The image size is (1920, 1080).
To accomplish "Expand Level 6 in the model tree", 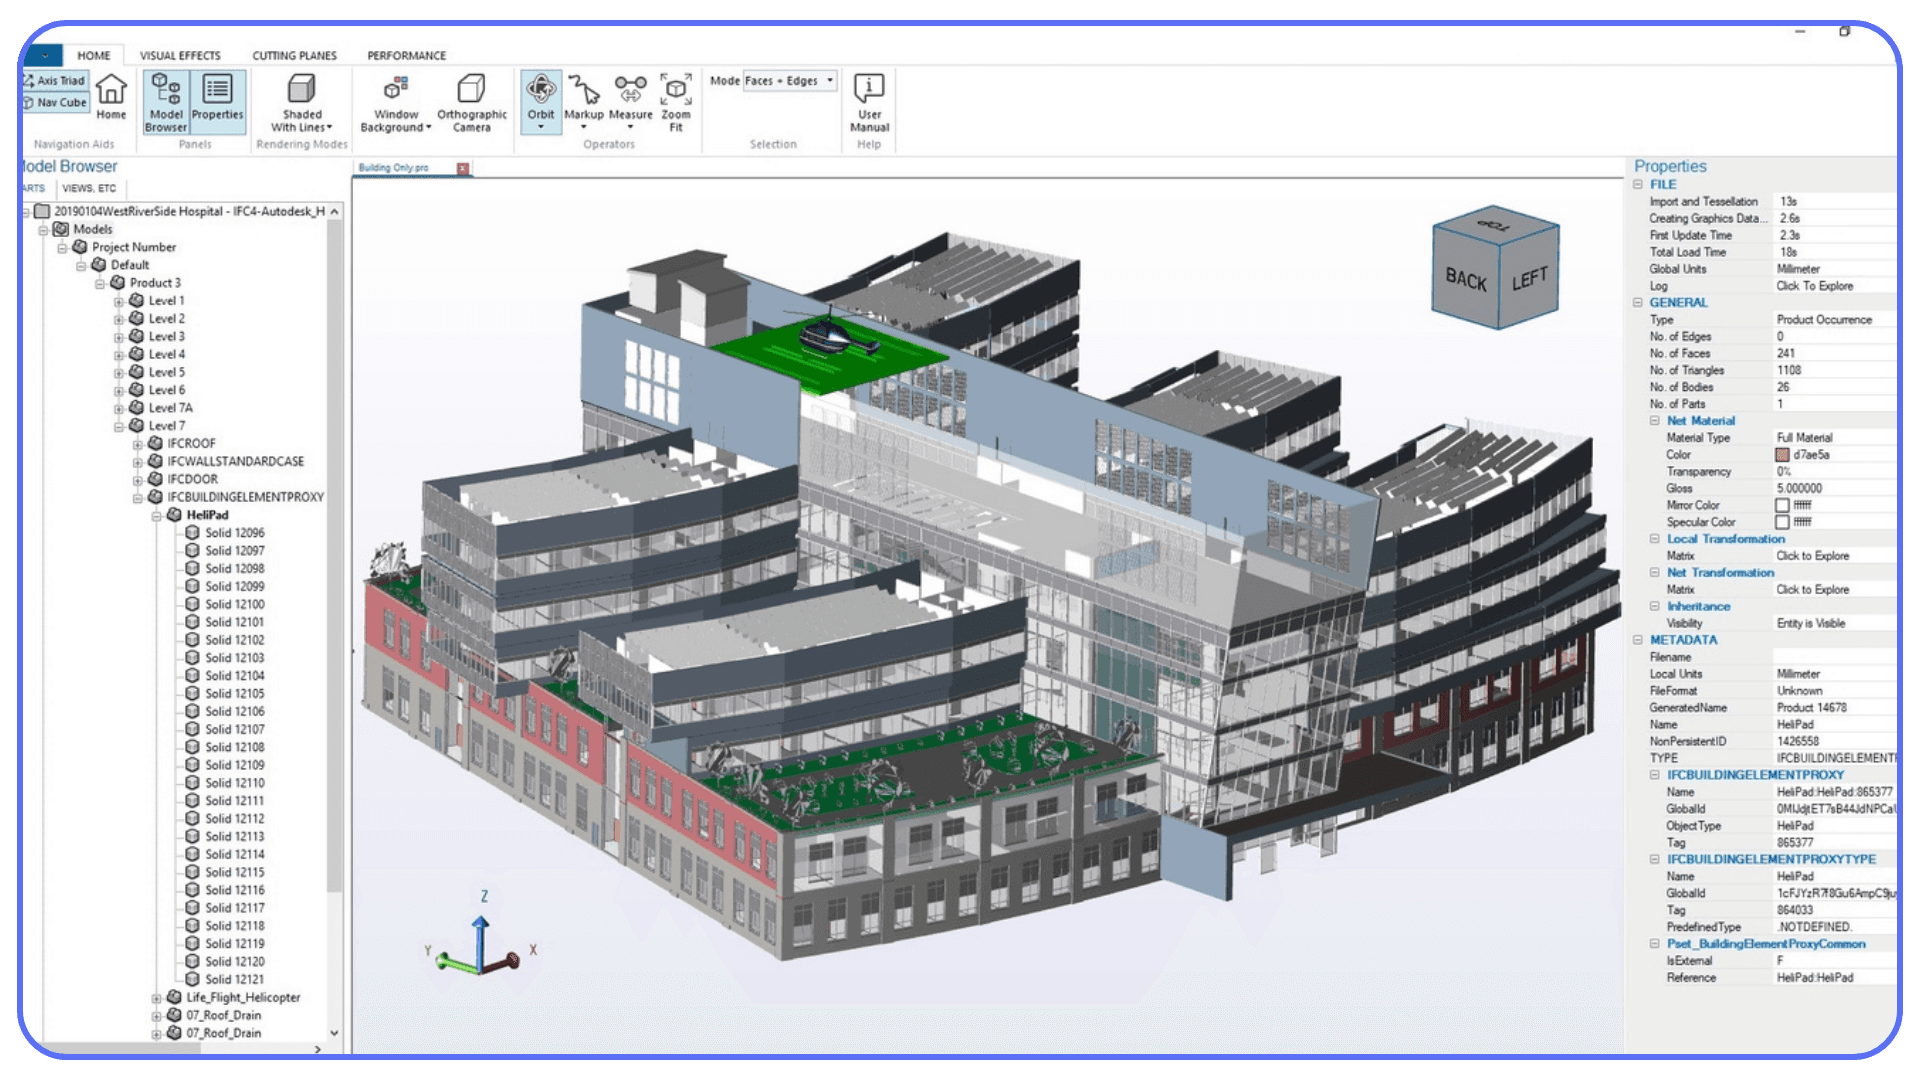I will pos(117,389).
